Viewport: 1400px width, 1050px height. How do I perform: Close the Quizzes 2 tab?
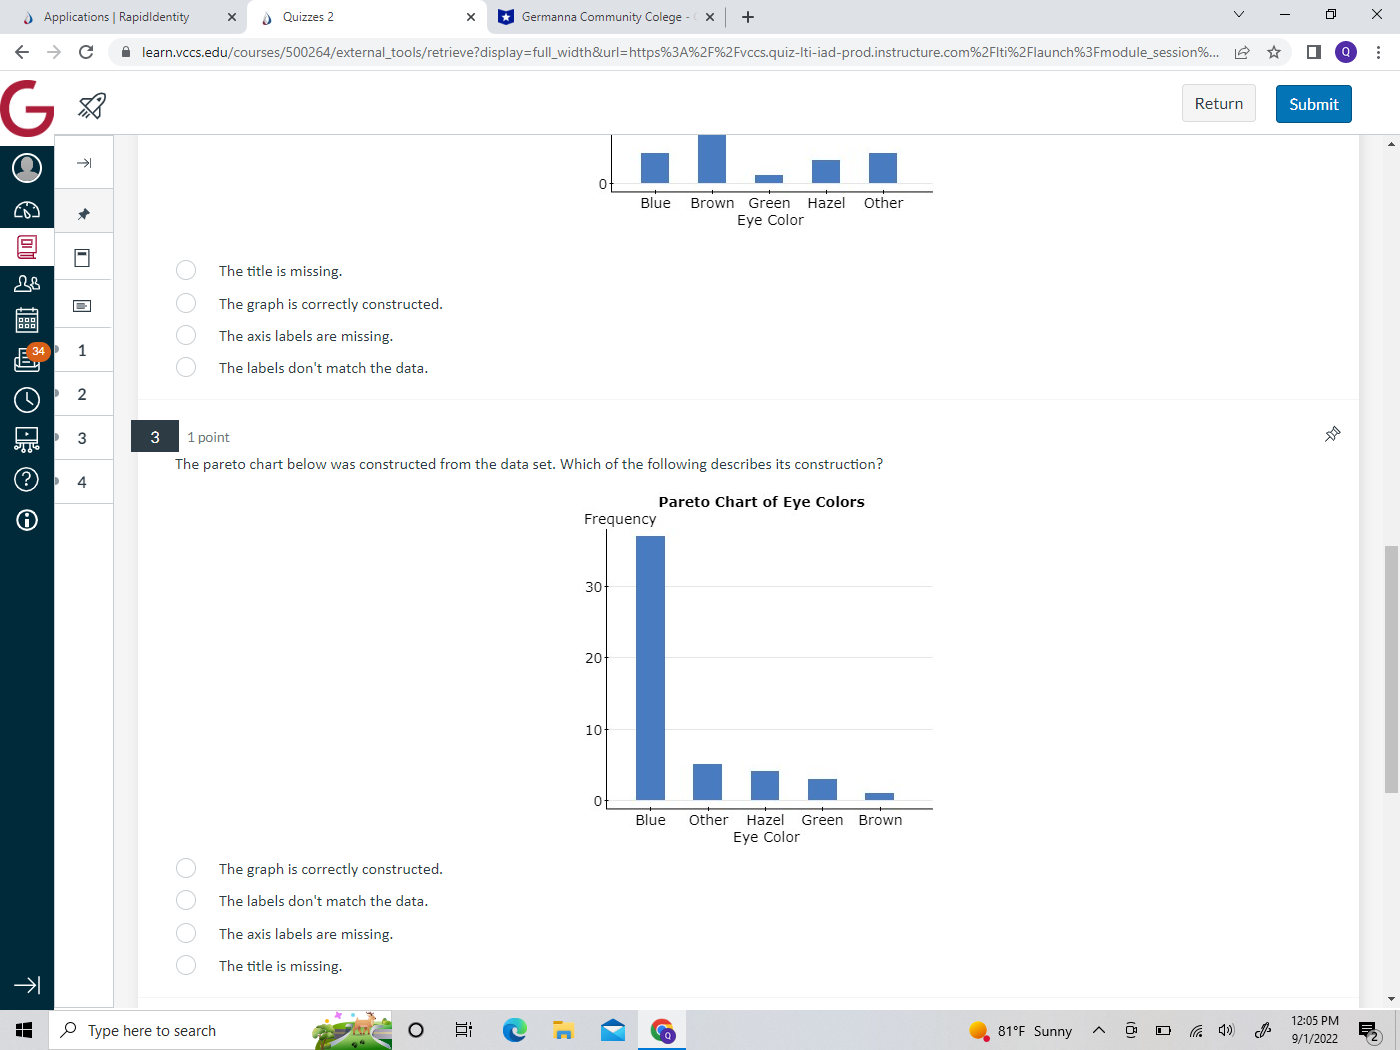click(x=471, y=17)
